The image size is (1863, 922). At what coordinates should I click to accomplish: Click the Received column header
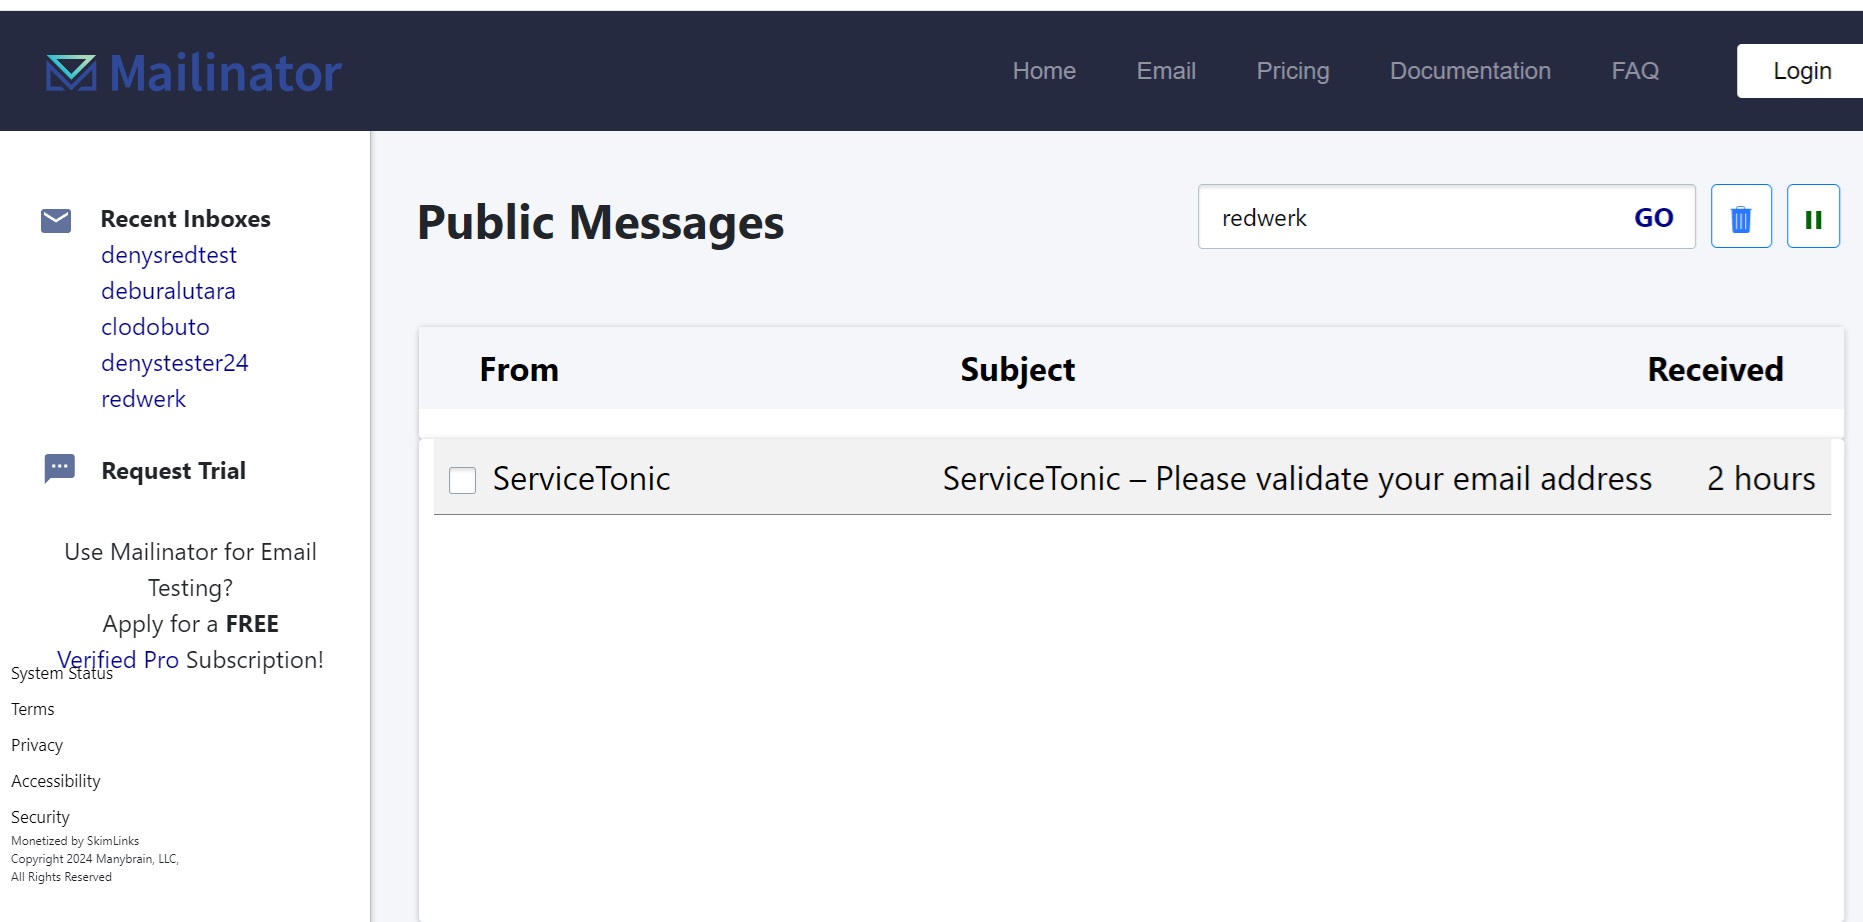(x=1715, y=369)
